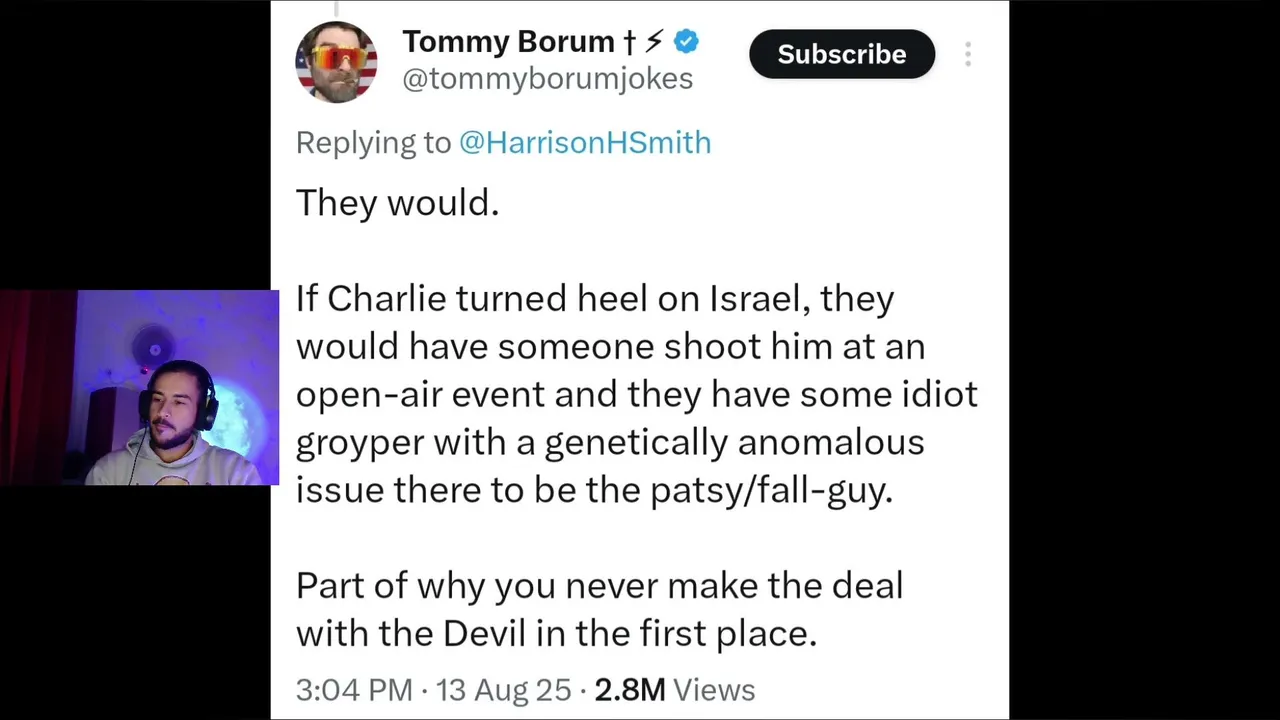Click the "They would." text line
Image resolution: width=1280 pixels, height=720 pixels.
point(397,203)
